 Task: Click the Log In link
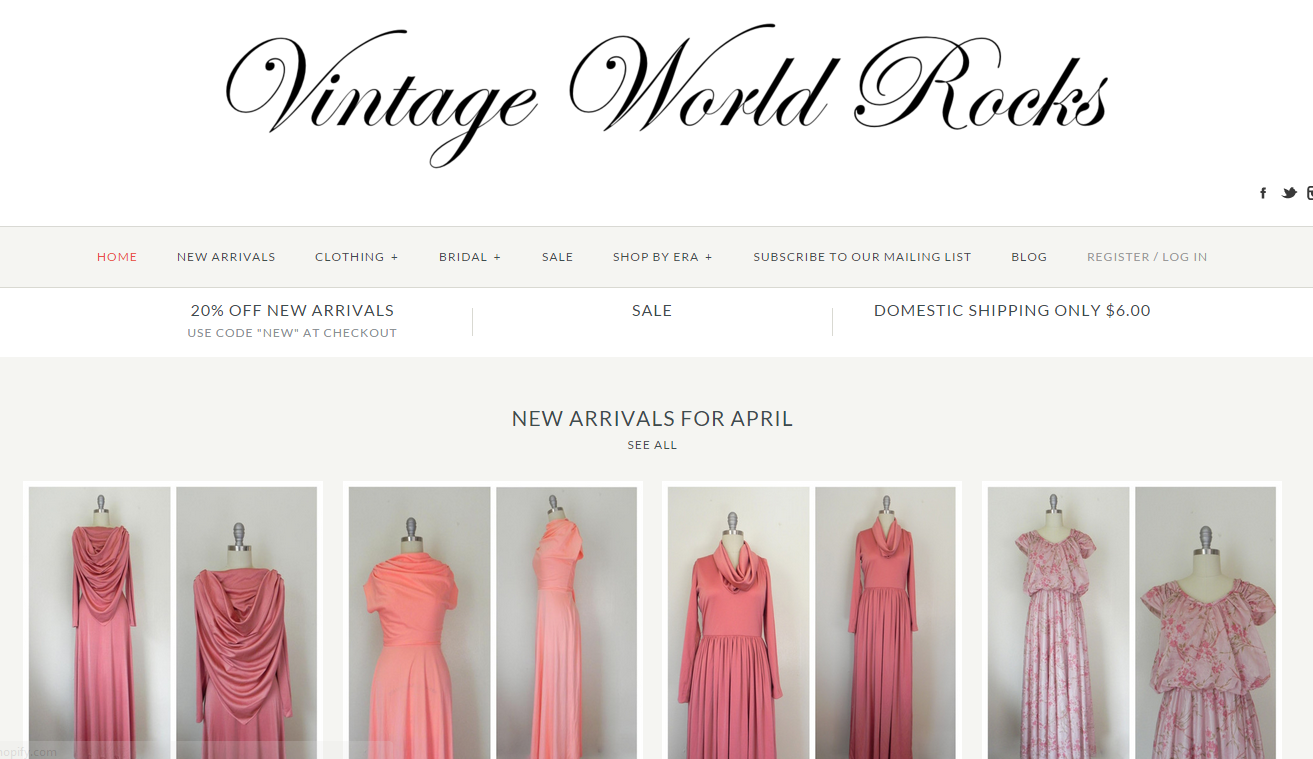pos(1185,257)
